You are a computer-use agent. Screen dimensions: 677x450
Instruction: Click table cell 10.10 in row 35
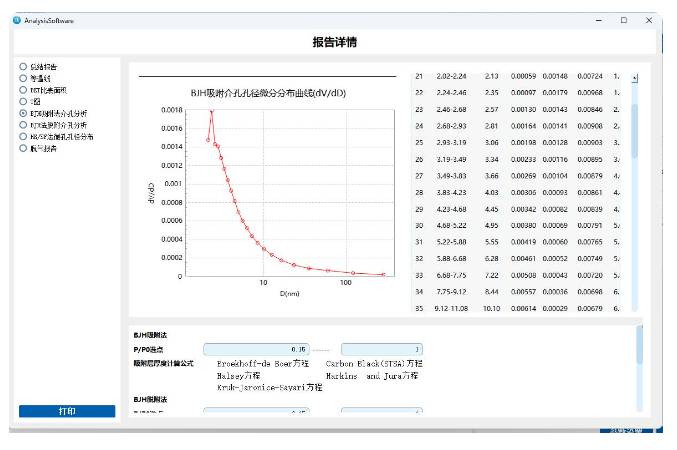(x=491, y=308)
